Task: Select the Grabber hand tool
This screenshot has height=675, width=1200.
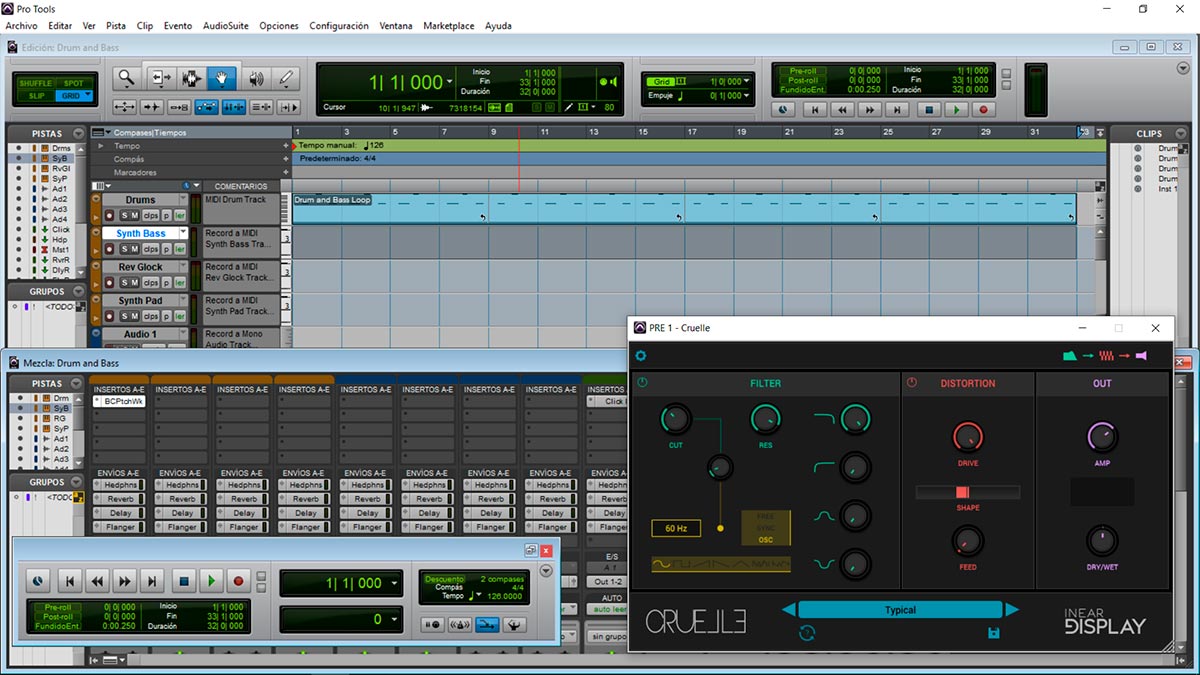Action: click(x=222, y=78)
